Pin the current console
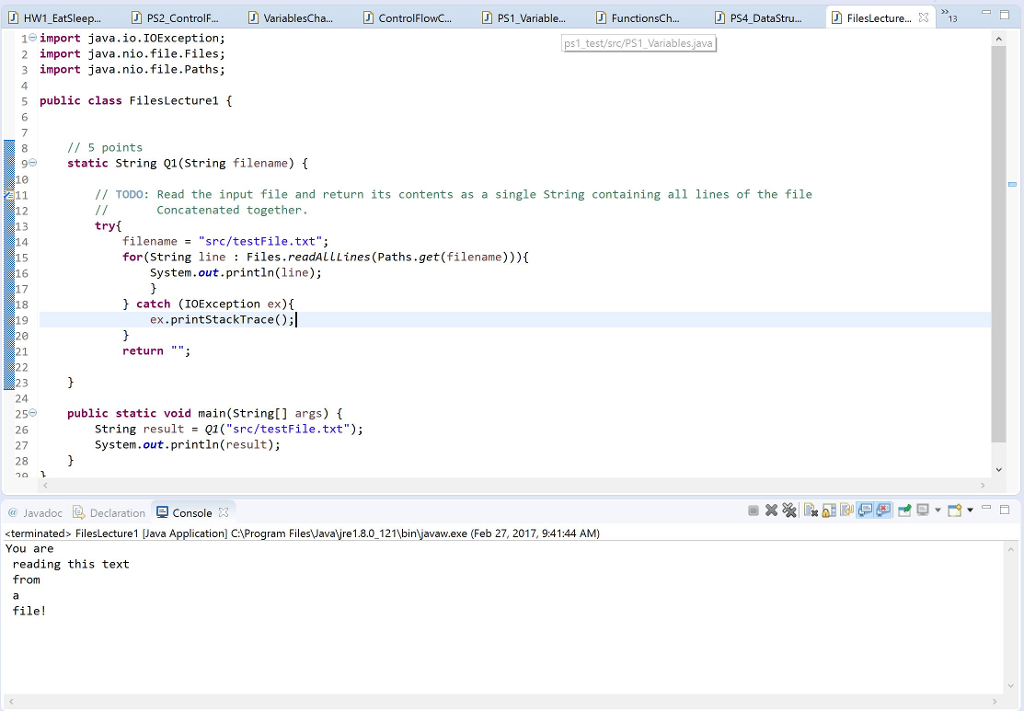The width and height of the screenshot is (1024, 711). click(902, 510)
